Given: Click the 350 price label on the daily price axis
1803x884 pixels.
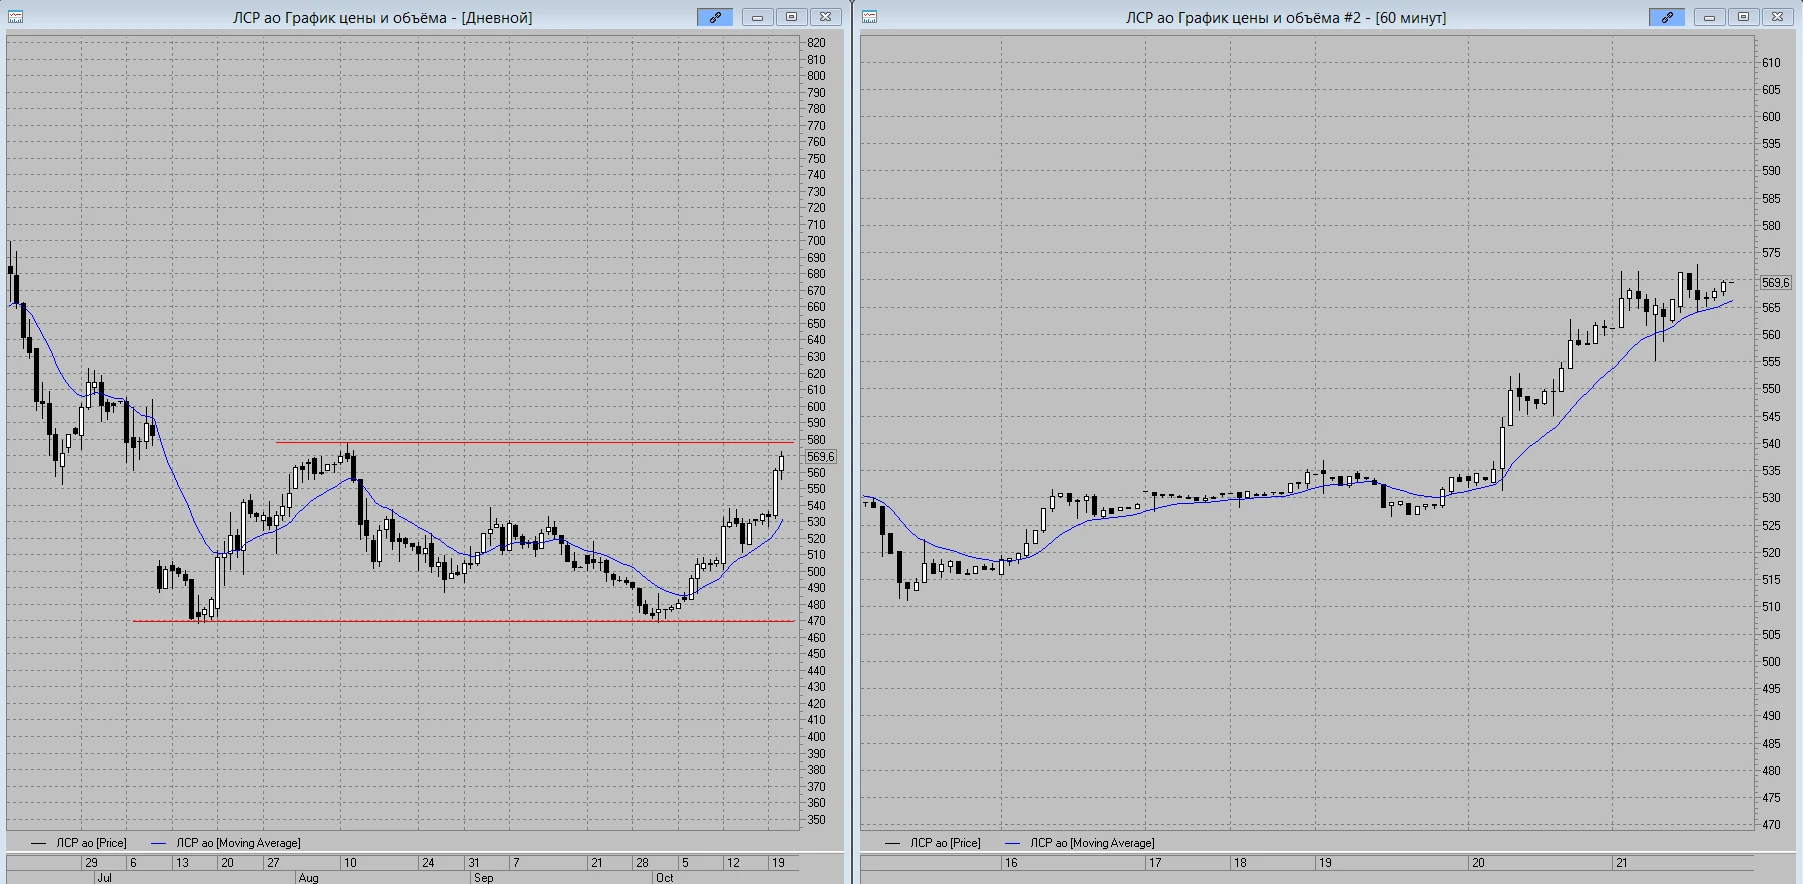Looking at the screenshot, I should tap(817, 820).
